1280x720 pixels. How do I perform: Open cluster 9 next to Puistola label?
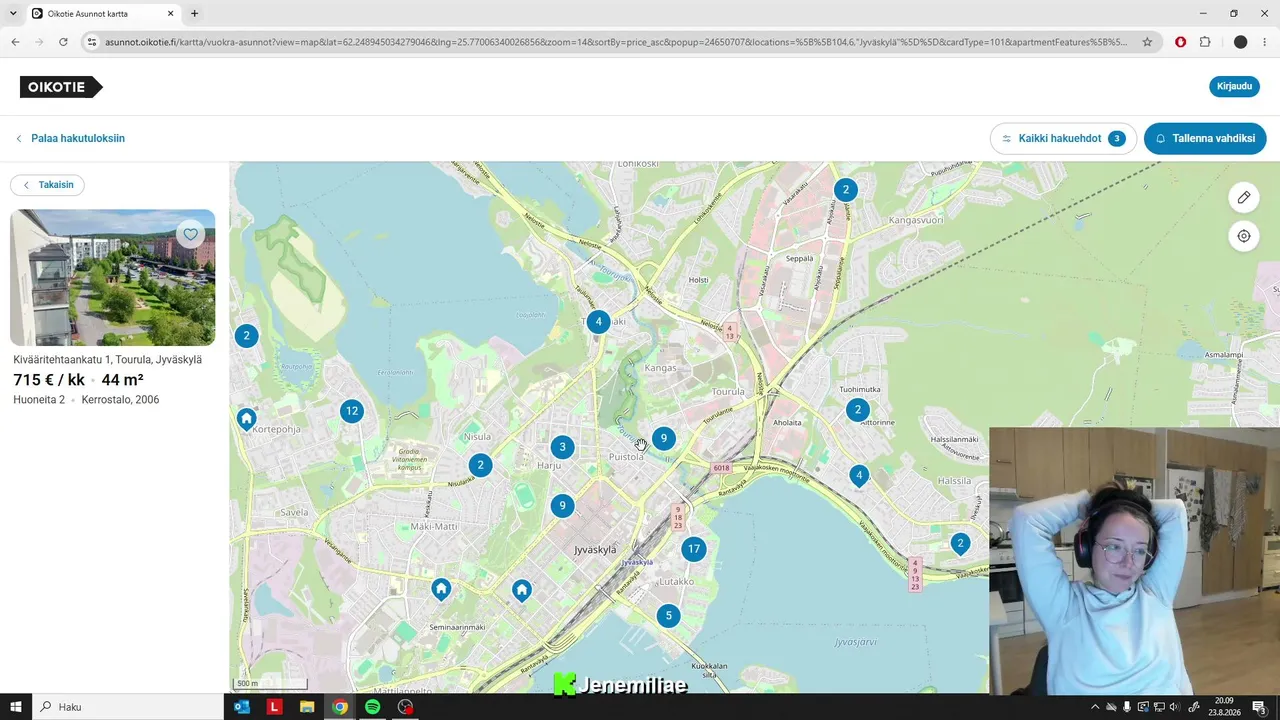coord(663,438)
